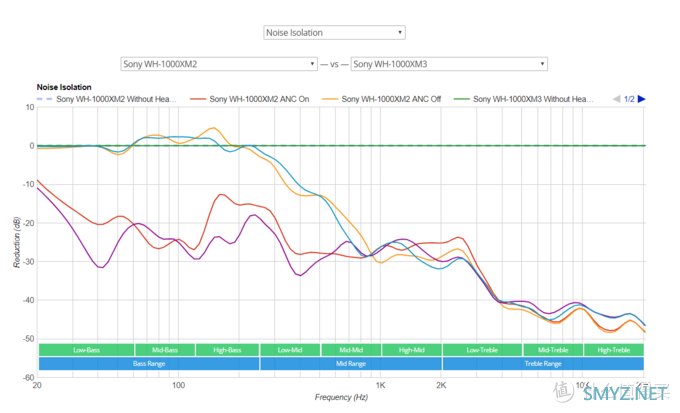Click the Frequency (Hz) axis label

pos(341,397)
